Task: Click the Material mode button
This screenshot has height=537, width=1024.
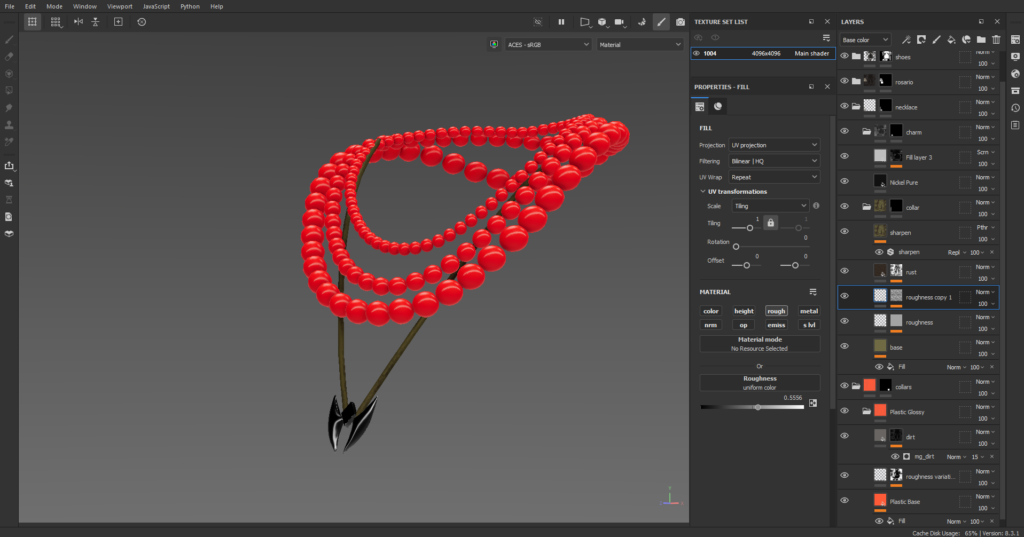Action: [759, 343]
